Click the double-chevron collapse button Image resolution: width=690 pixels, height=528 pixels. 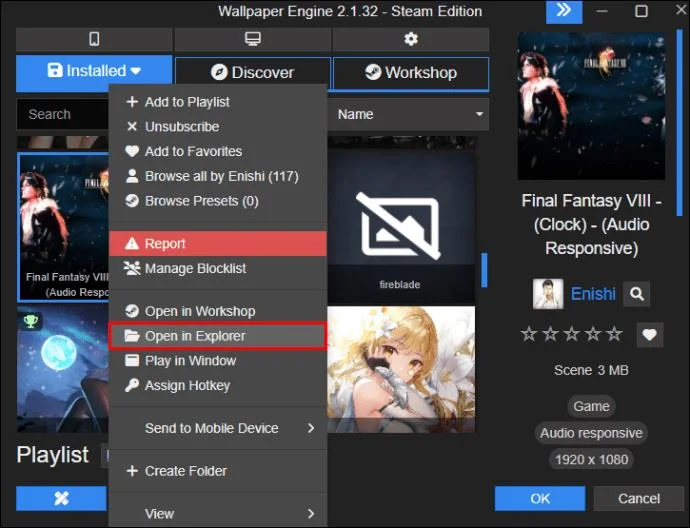pos(564,11)
